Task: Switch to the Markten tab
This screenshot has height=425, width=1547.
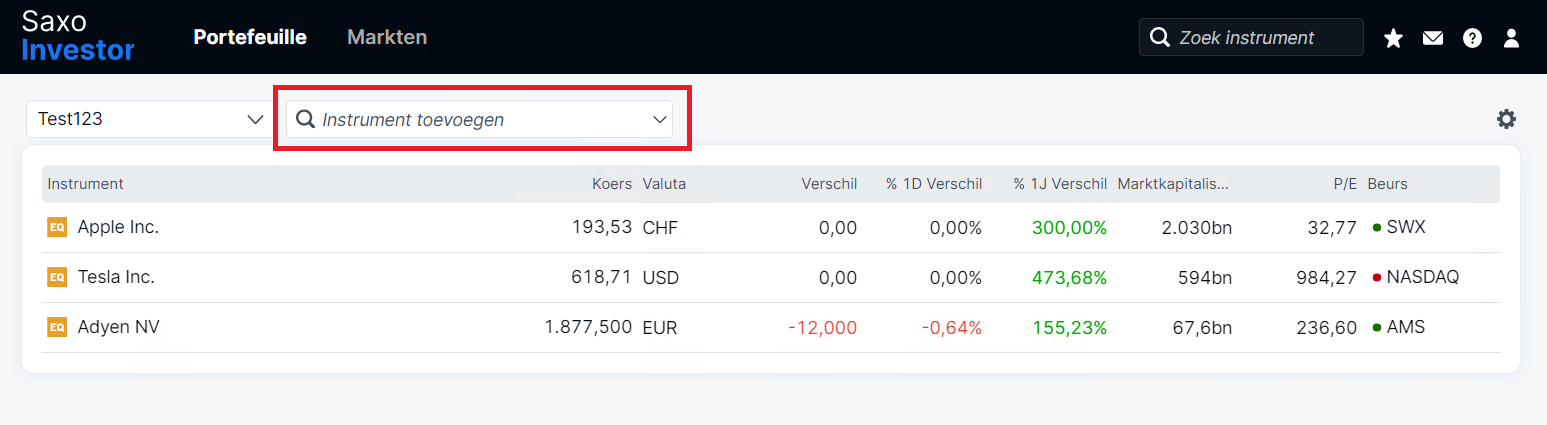Action: point(387,37)
